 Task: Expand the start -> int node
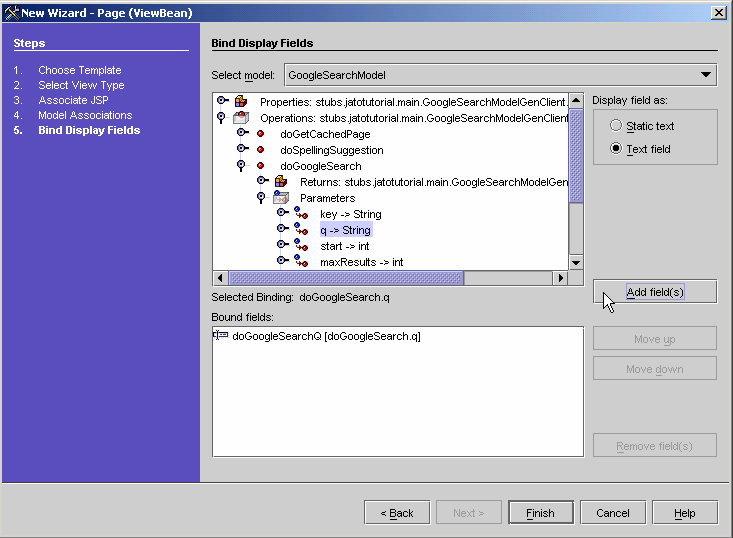coord(282,244)
